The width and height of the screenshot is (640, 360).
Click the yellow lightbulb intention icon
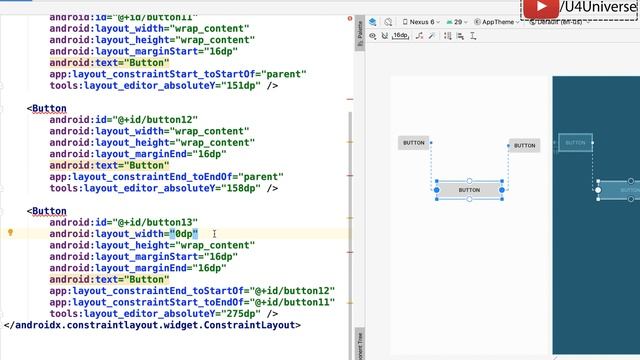(x=11, y=233)
